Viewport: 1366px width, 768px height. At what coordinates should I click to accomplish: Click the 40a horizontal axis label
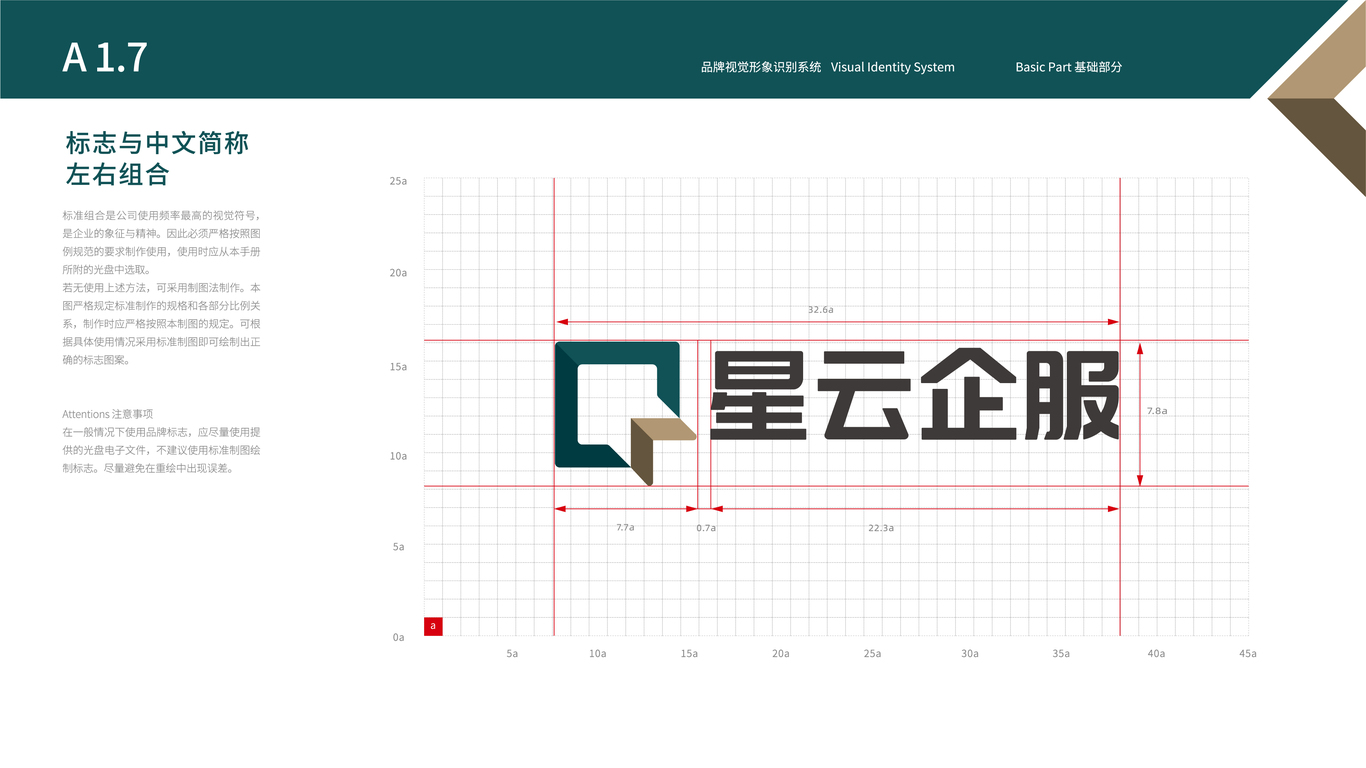tap(1156, 654)
